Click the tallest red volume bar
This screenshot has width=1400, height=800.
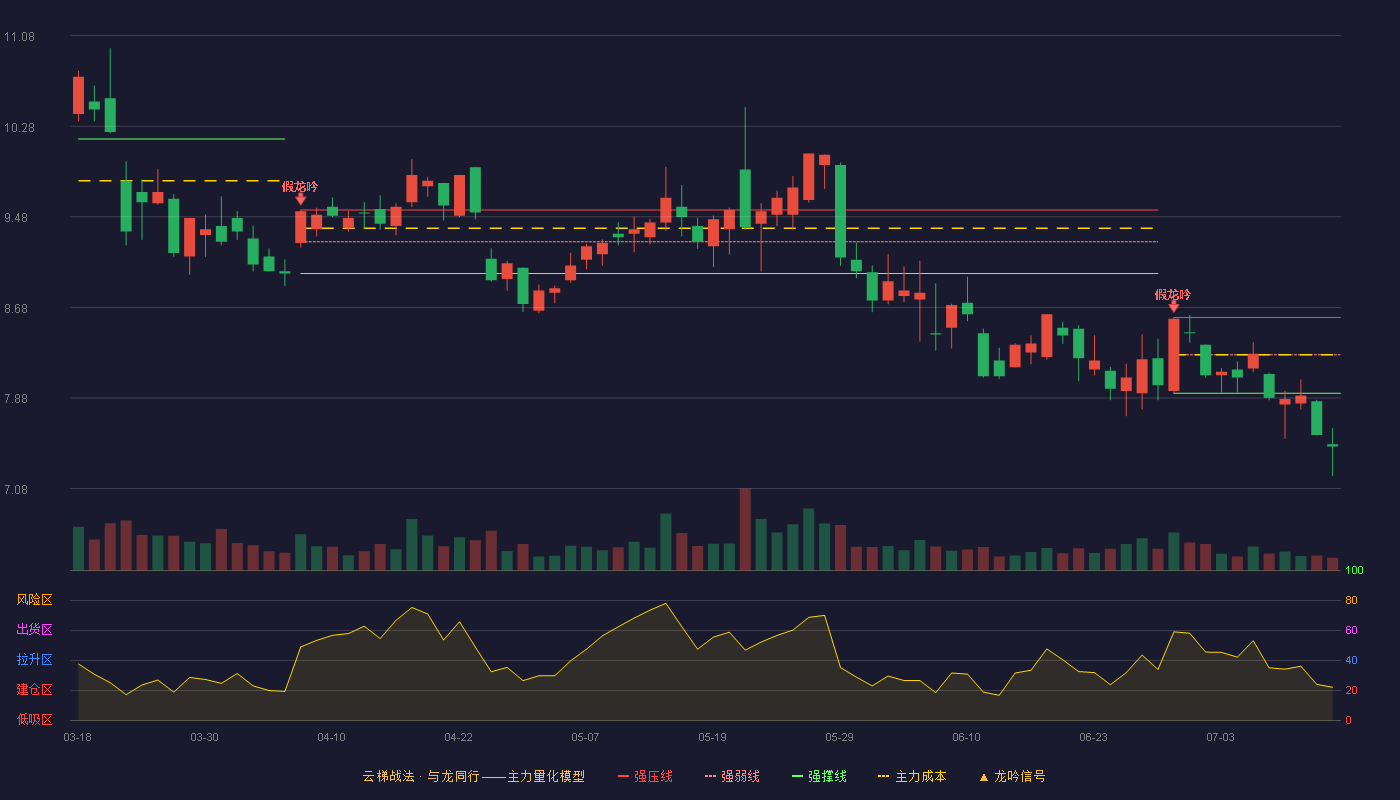tap(745, 529)
